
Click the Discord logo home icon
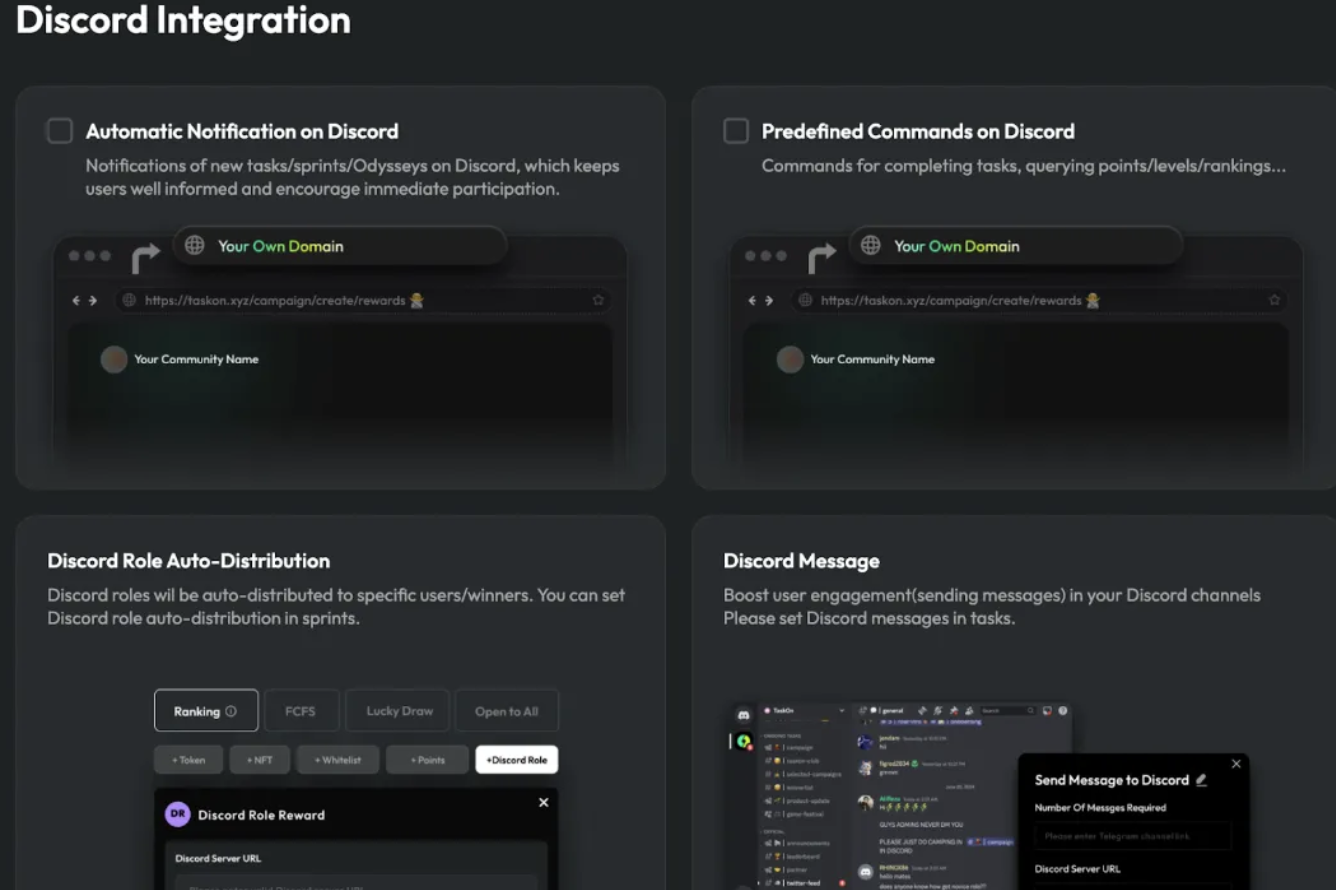click(x=743, y=714)
